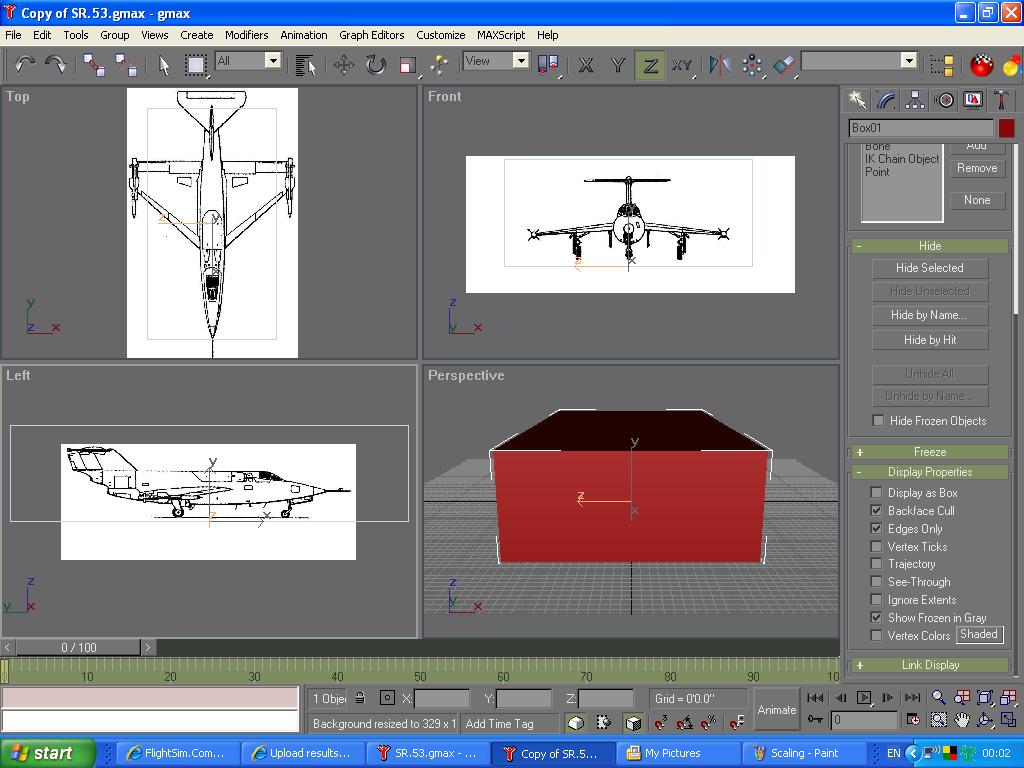Expand the Freeze rollout
1024x768 pixels.
click(x=929, y=452)
